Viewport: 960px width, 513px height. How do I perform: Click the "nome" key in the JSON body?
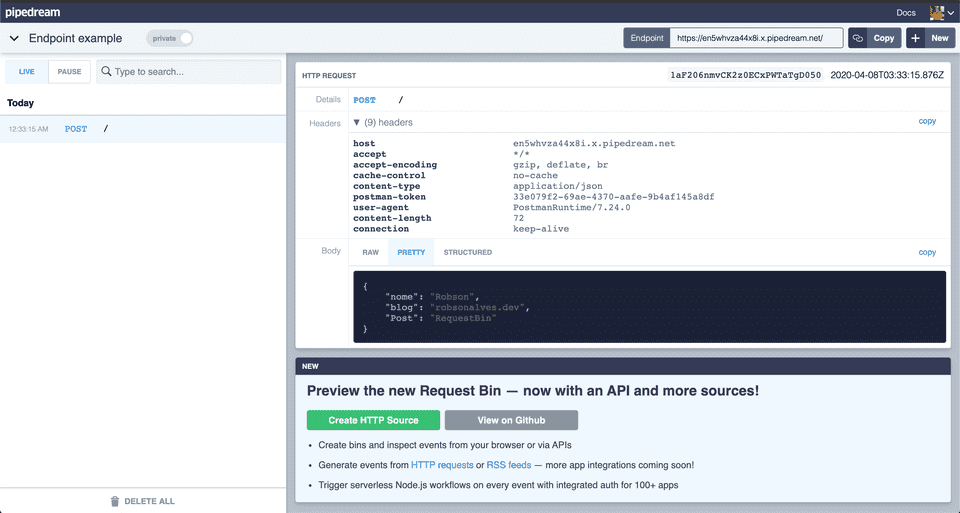click(402, 297)
